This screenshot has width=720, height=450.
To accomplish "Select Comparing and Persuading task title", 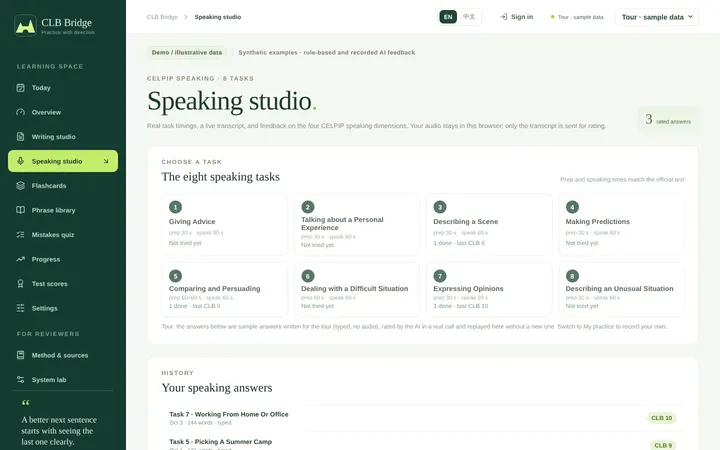I will pos(214,288).
